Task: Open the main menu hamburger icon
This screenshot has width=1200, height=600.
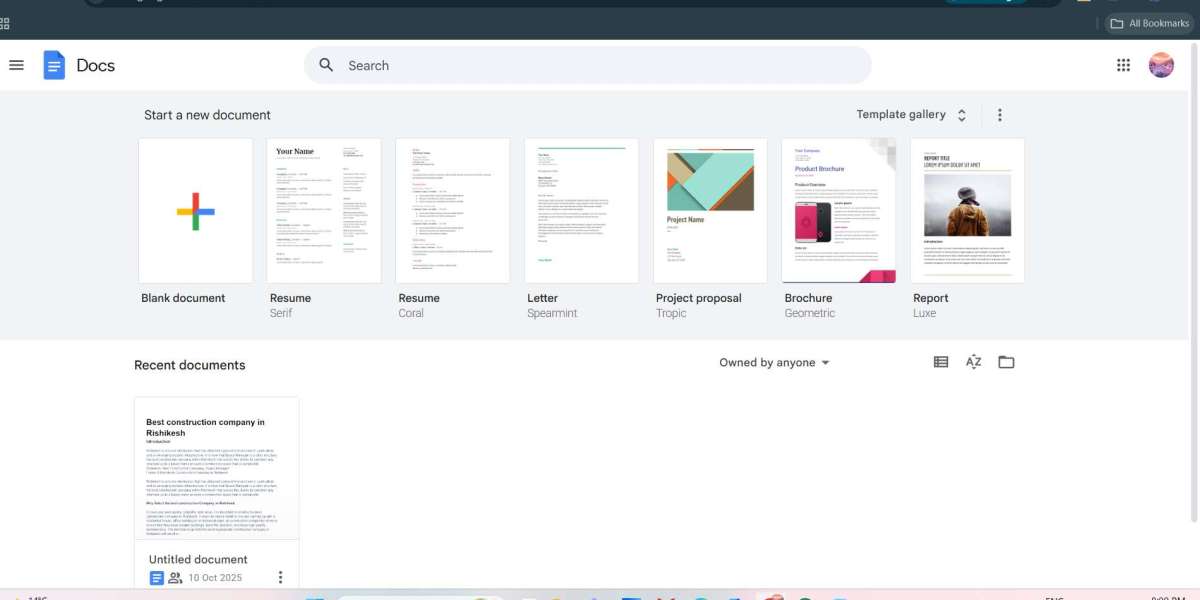Action: [16, 65]
